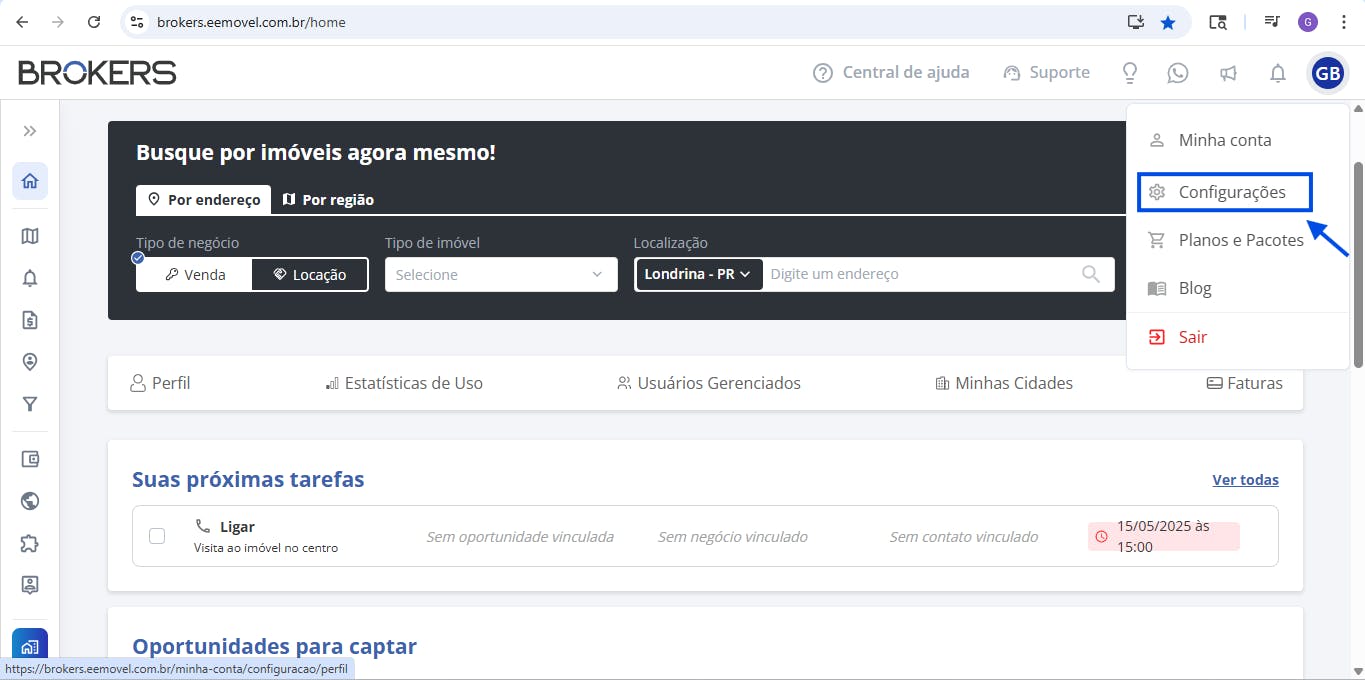Open Usuários Gerenciados tab
The width and height of the screenshot is (1365, 680).
tap(709, 383)
